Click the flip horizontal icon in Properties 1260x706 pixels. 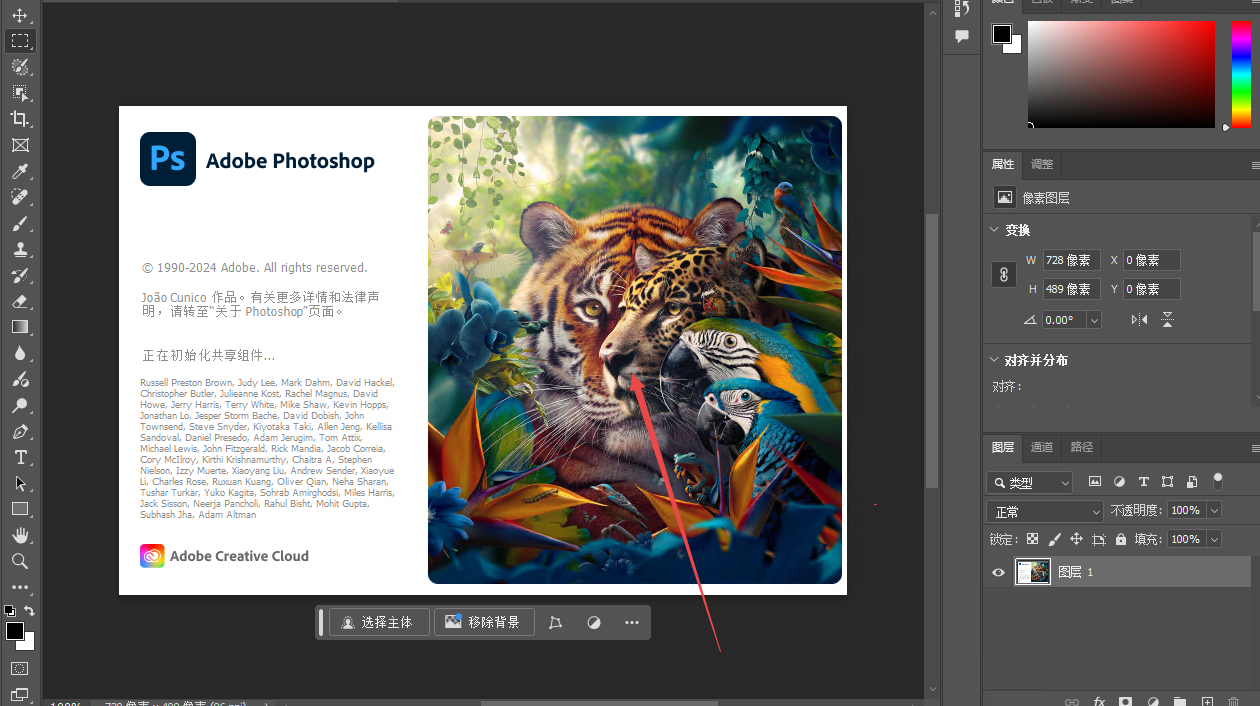click(x=1139, y=320)
